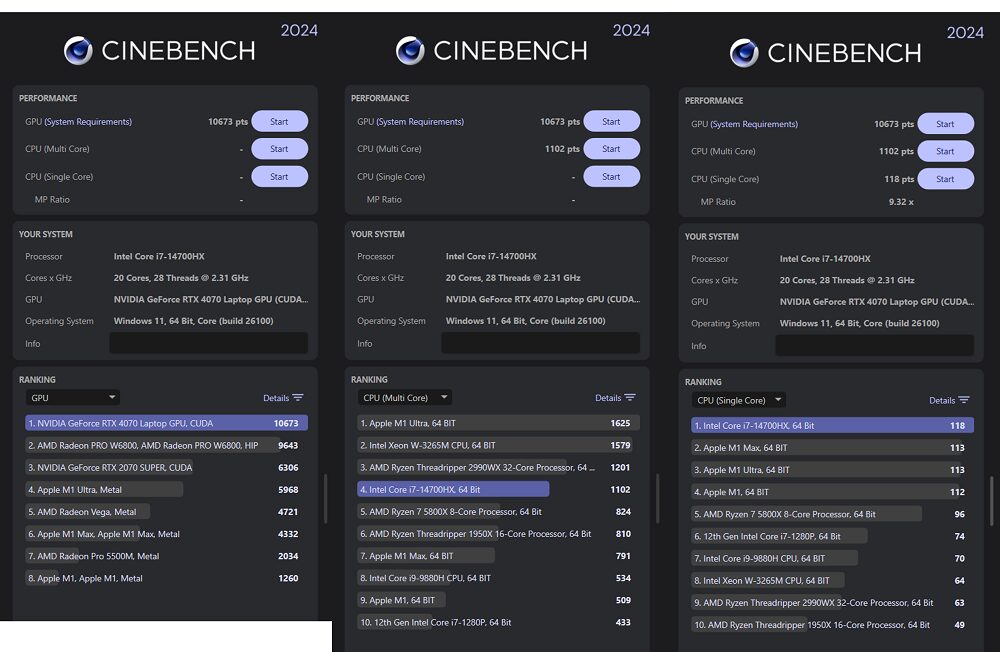Screen dimensions: 1000x652
Task: Select 'AMD Ryzen 7 5800X' row scoring 96
Action: coord(833,514)
